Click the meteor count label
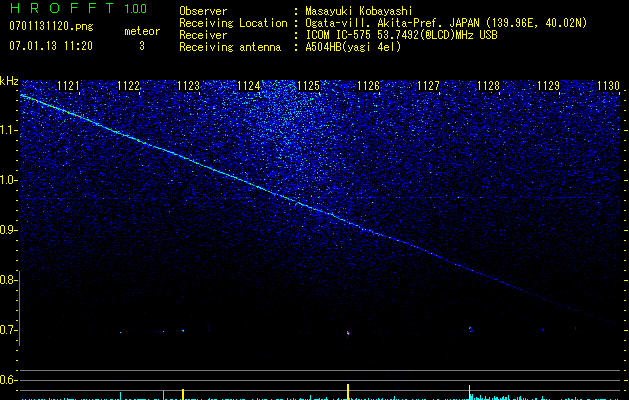Viewport: 629px width, 400px height. (142, 31)
